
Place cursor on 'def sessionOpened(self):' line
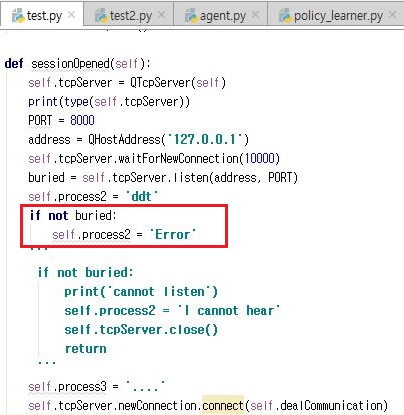pos(77,63)
